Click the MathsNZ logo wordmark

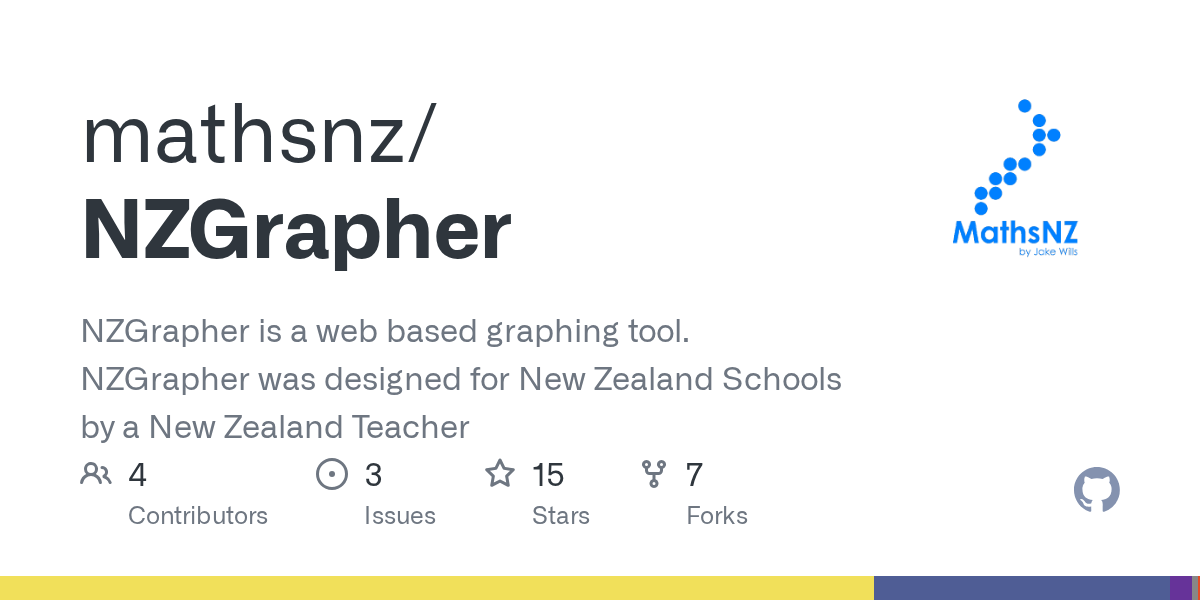[x=1014, y=233]
